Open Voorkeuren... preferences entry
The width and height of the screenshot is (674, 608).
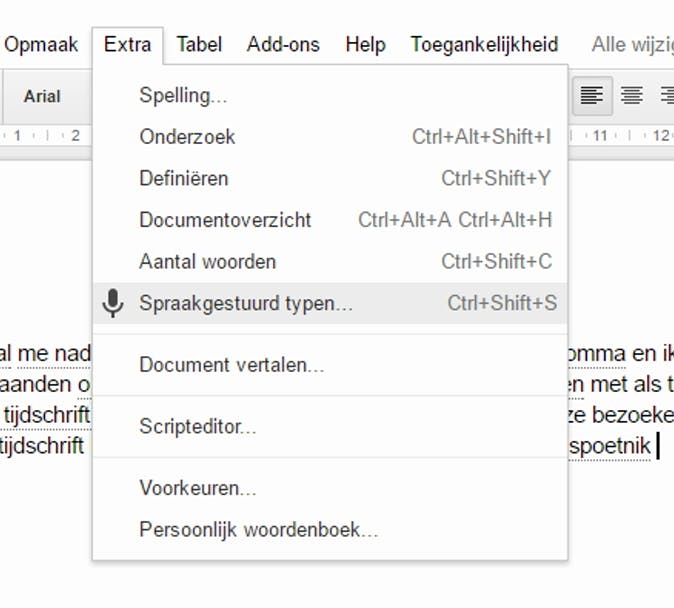pyautogui.click(x=198, y=489)
